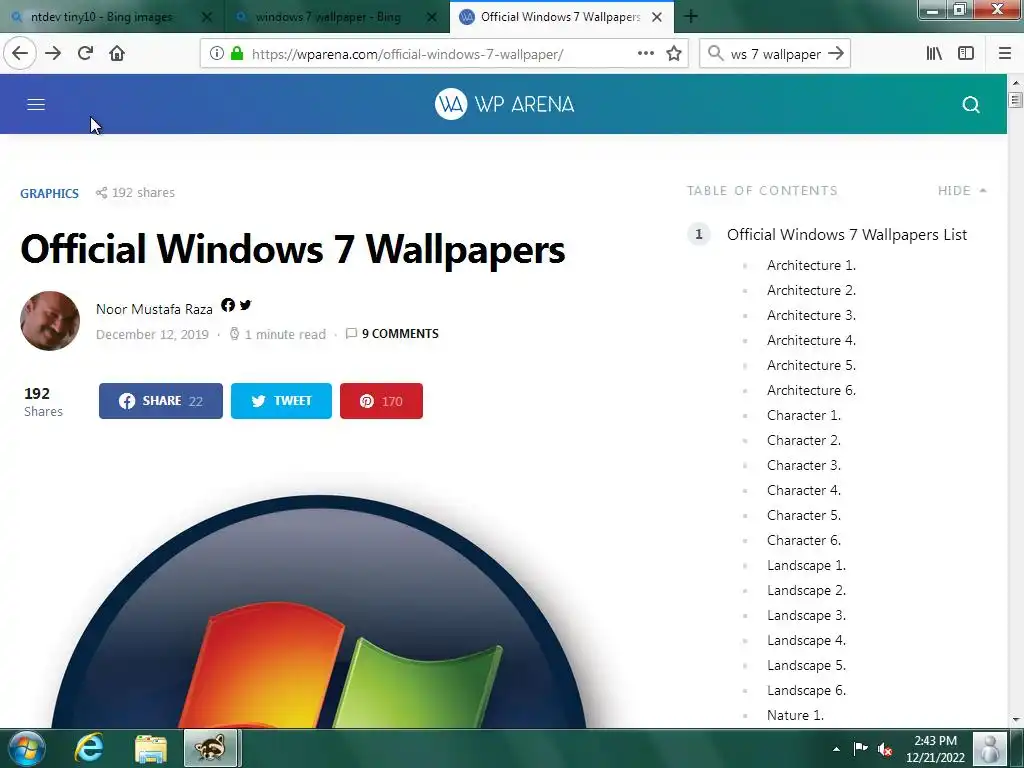1024x768 pixels.
Task: Open the Library bookshelf icon
Action: coord(934,54)
